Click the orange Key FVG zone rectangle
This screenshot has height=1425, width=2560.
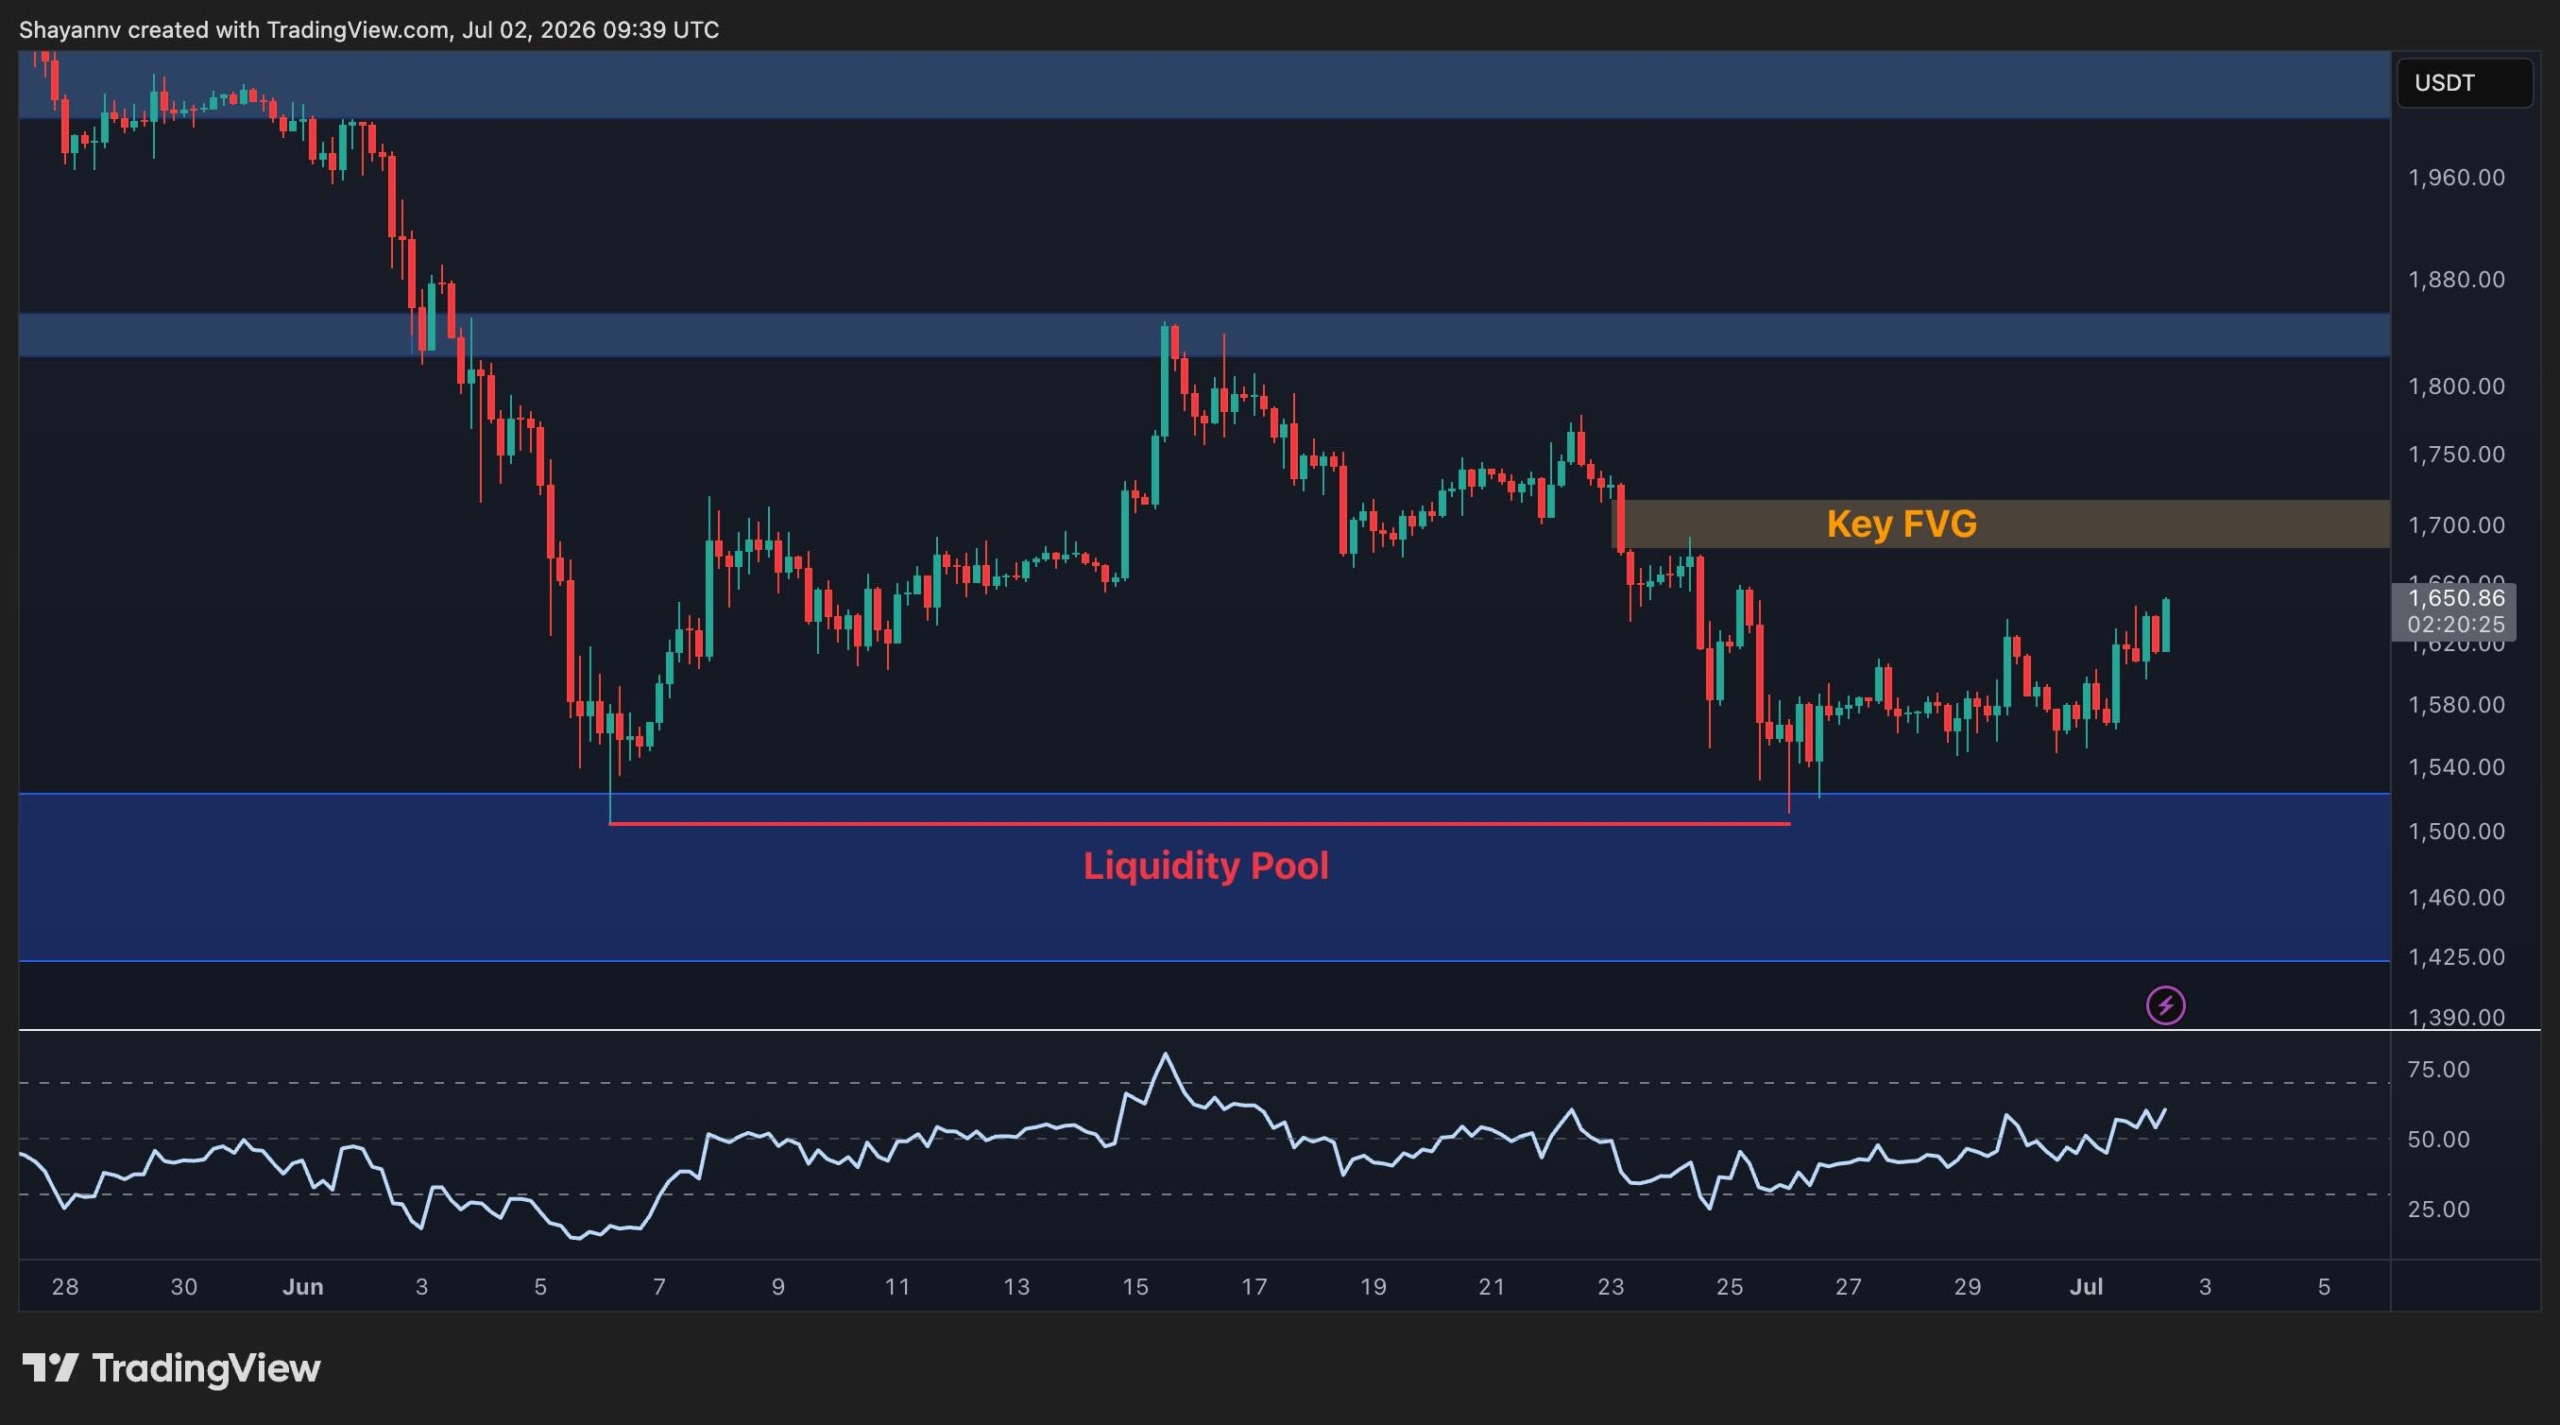coord(2003,524)
